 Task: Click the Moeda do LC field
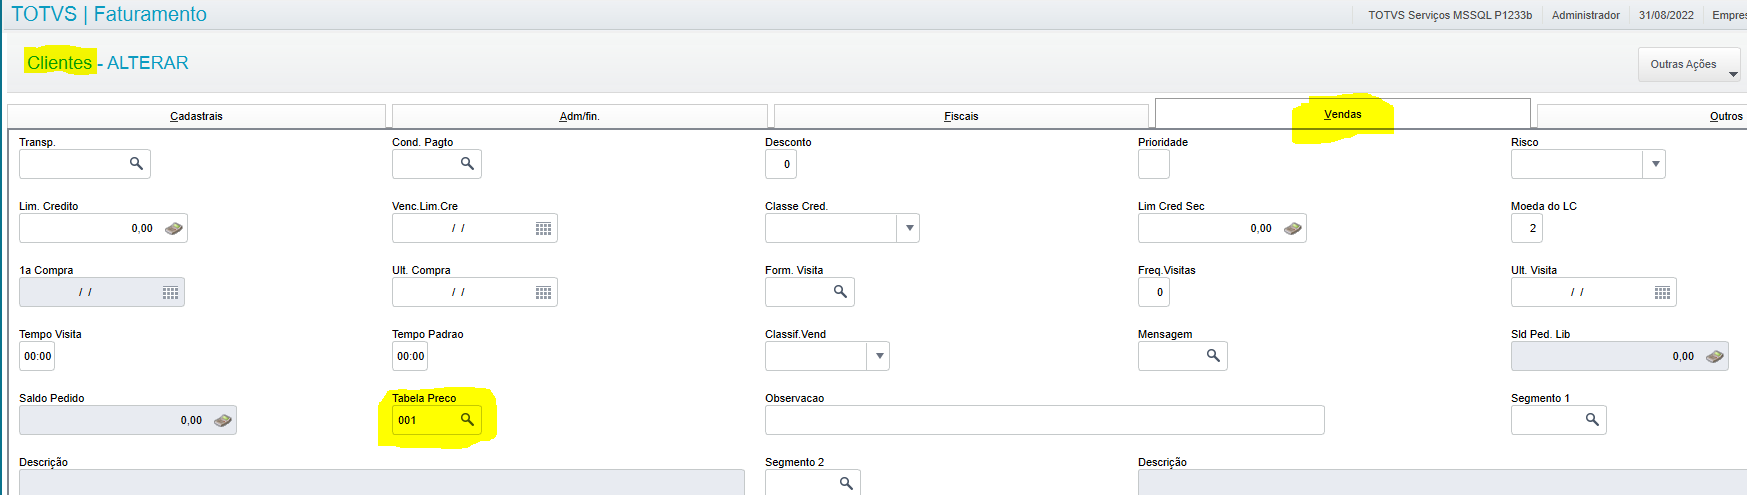(1527, 228)
